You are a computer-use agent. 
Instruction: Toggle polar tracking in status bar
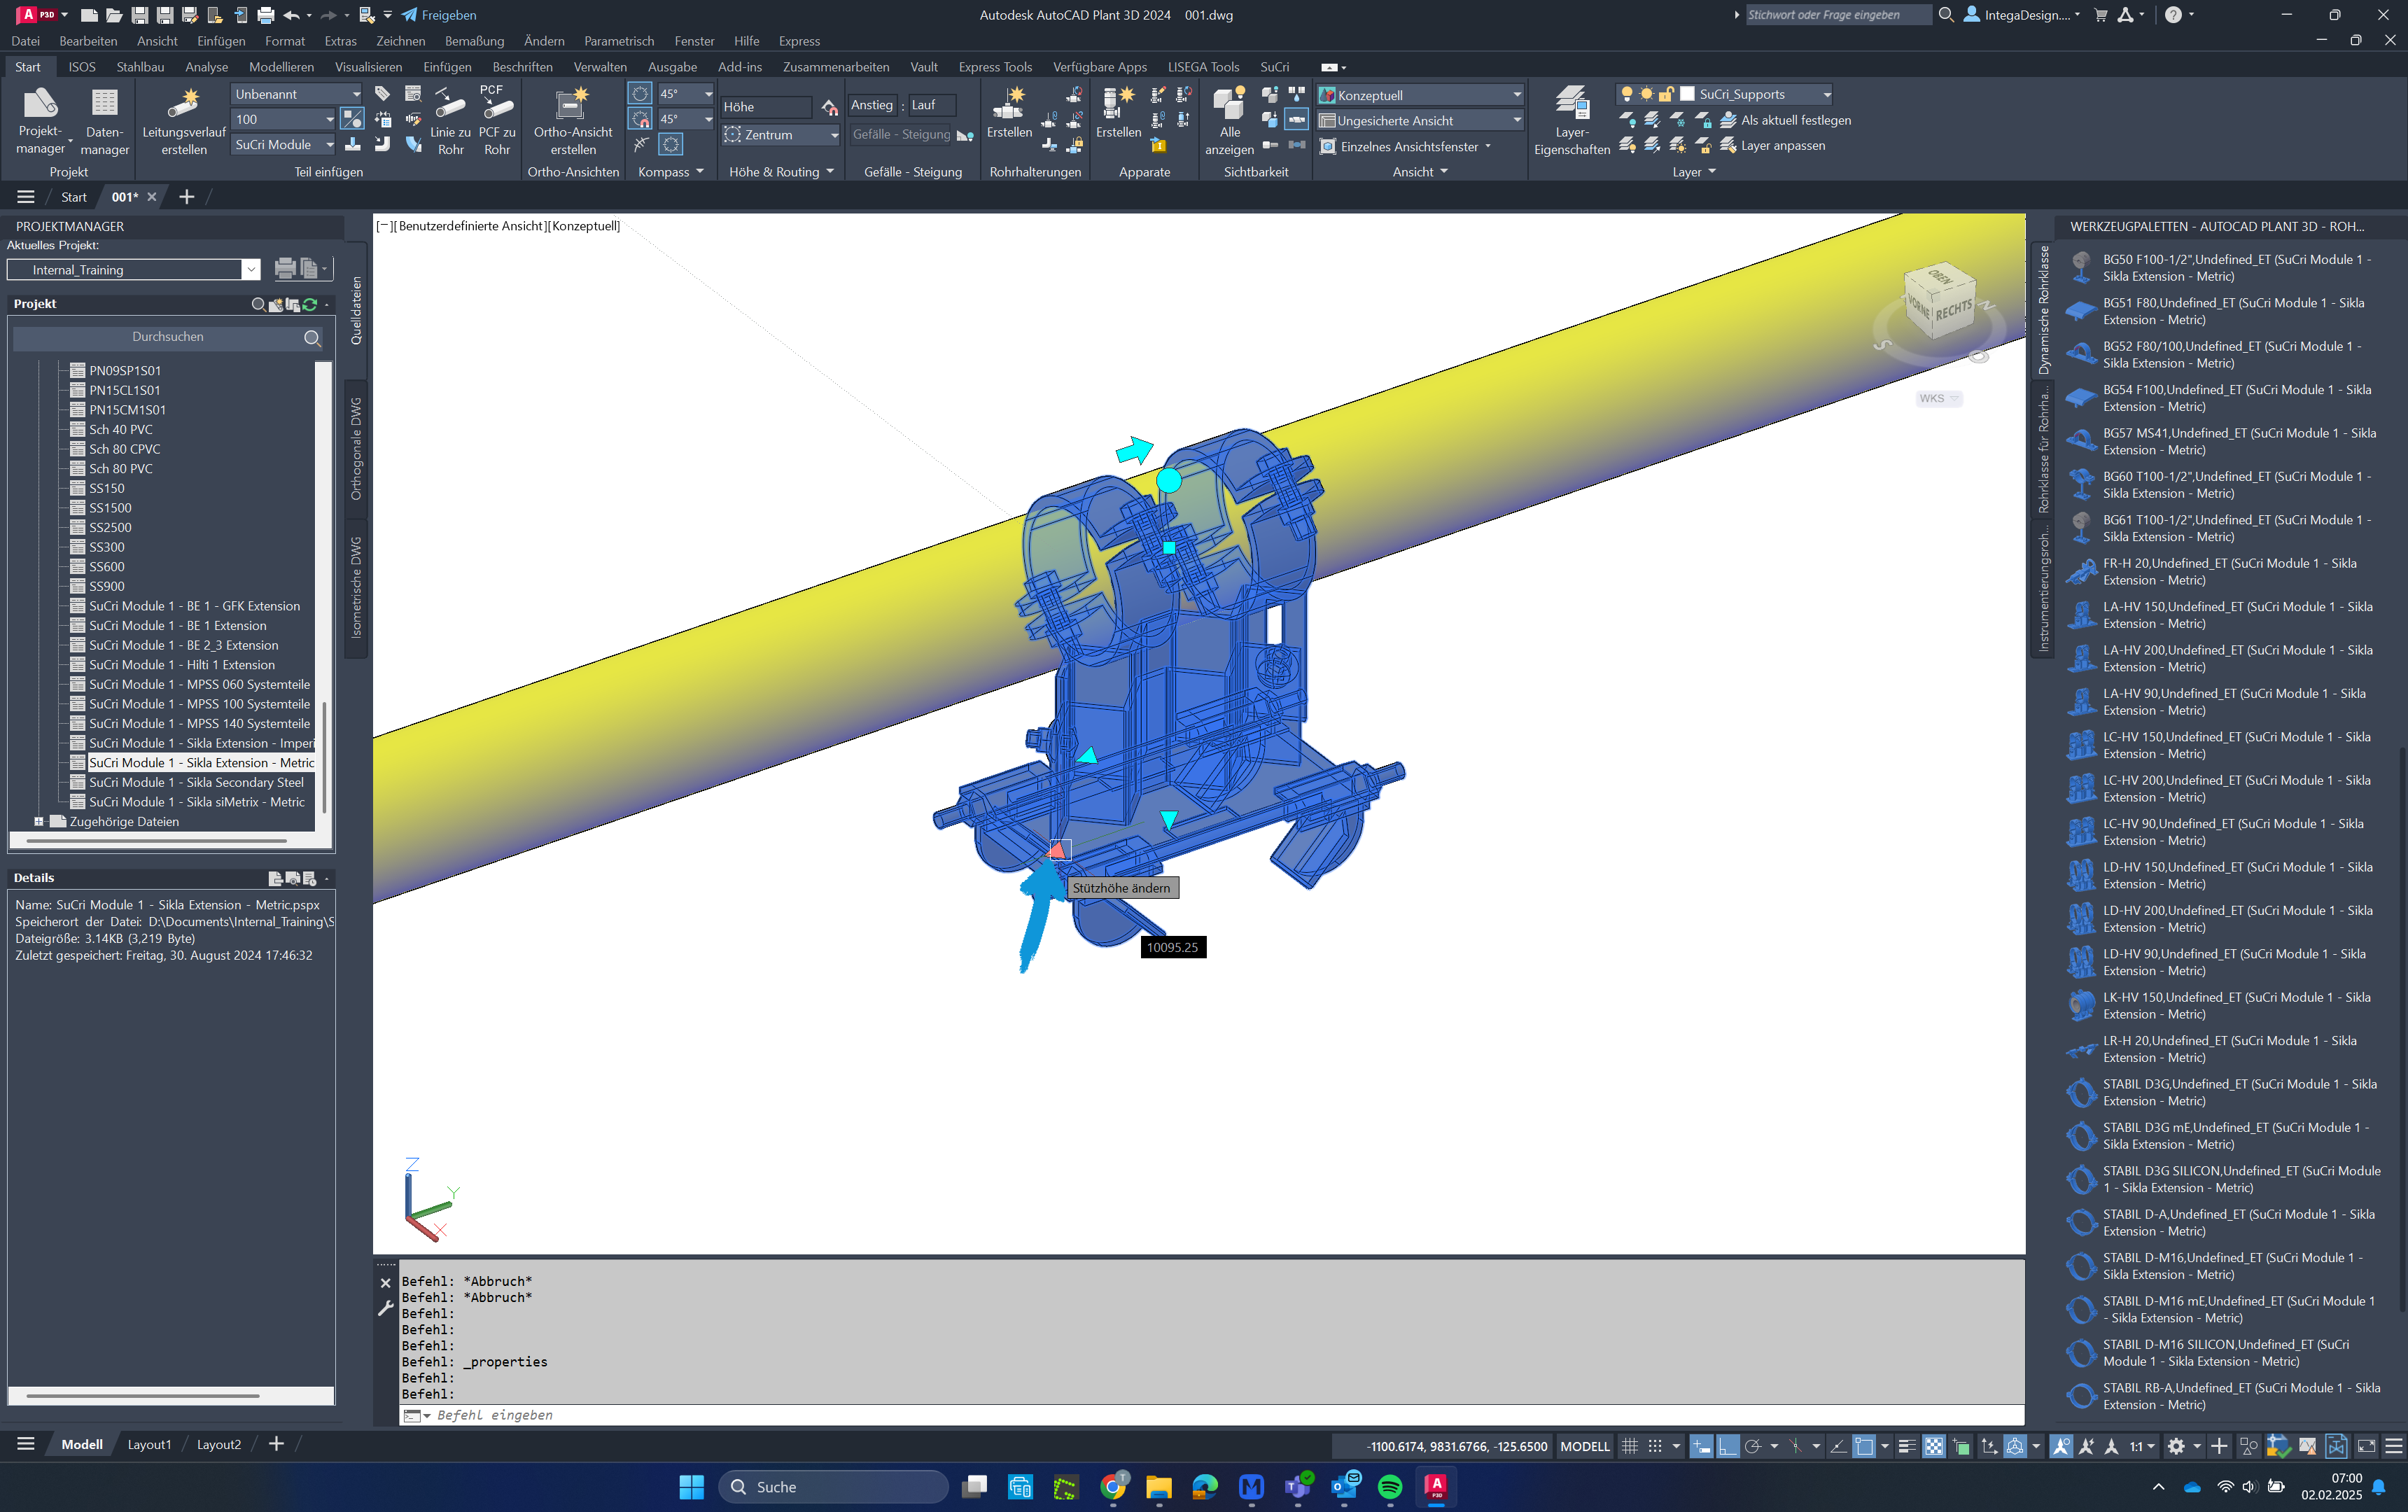pos(1753,1446)
